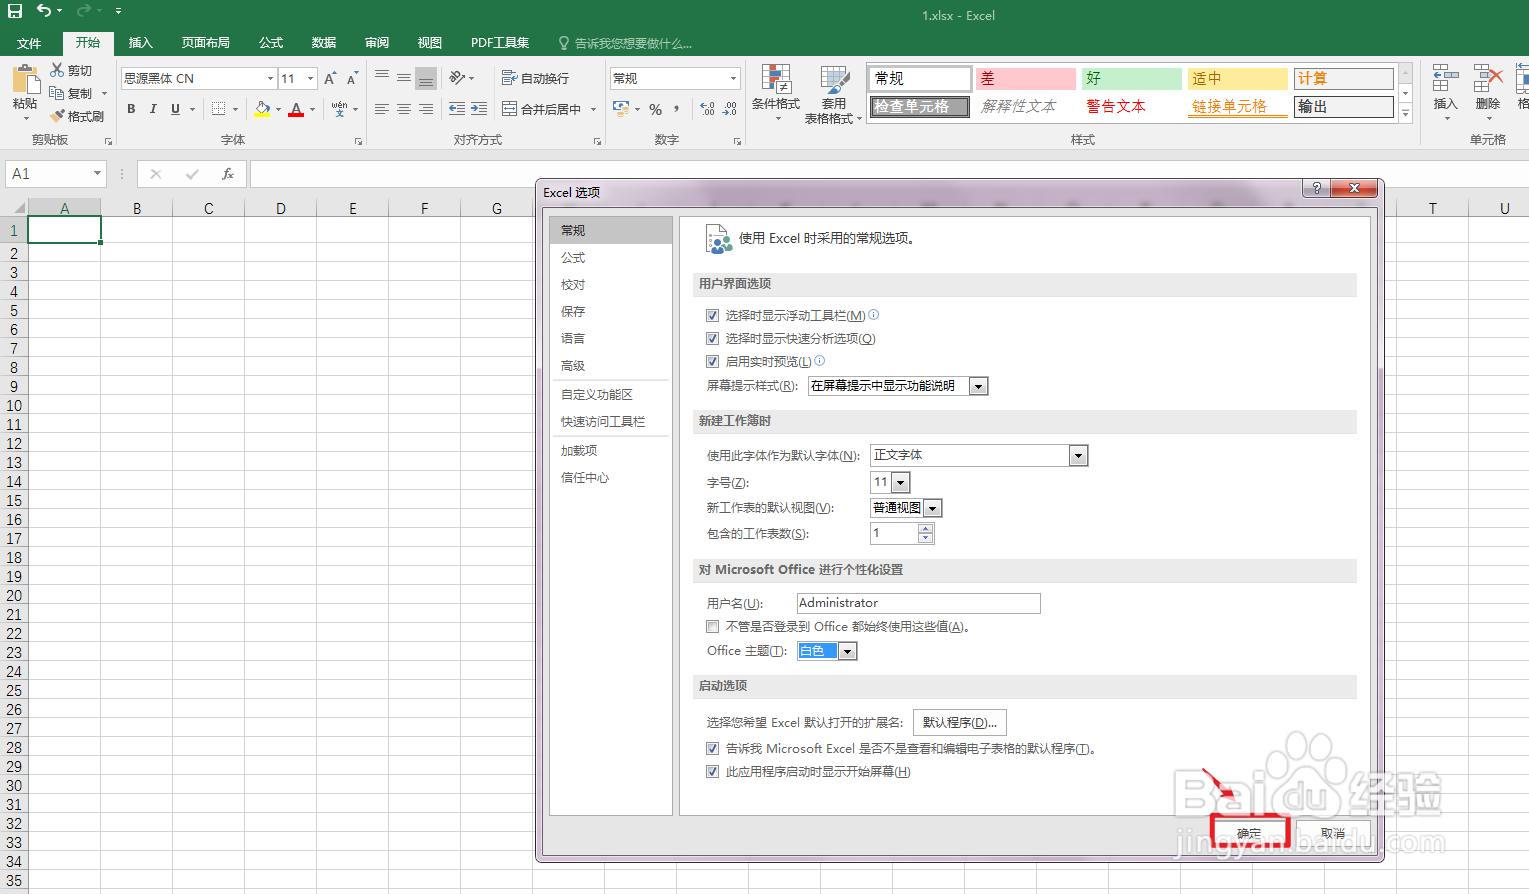Open the default font (正文字体) dropdown
The image size is (1529, 894).
click(1078, 456)
